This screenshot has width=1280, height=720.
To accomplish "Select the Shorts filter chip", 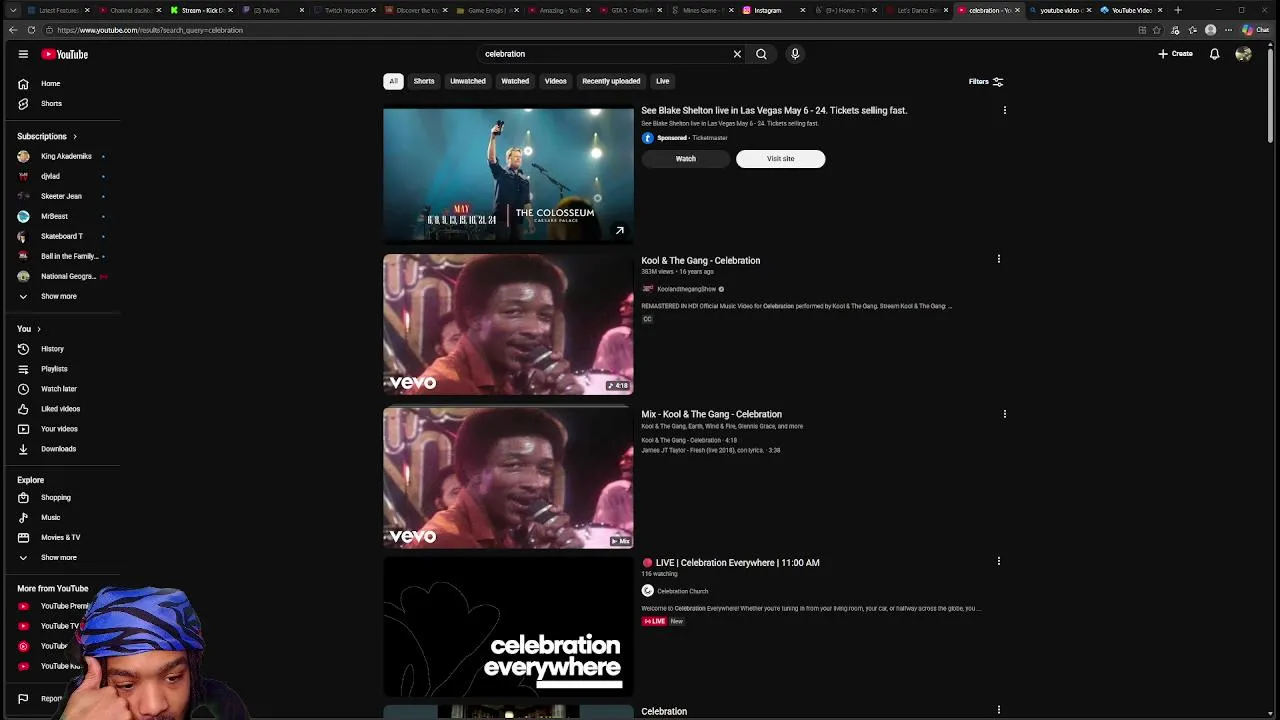I will (x=424, y=81).
